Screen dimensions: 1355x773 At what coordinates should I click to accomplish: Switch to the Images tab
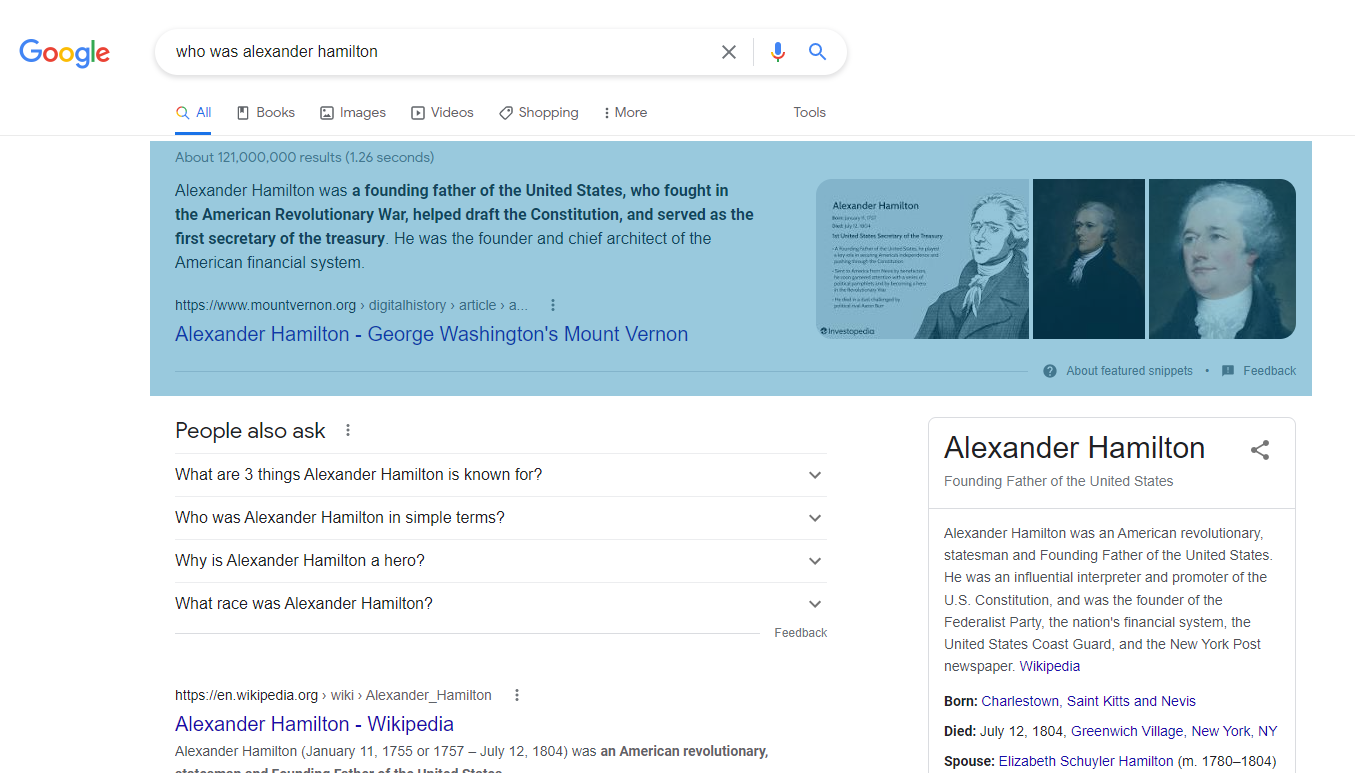(352, 113)
